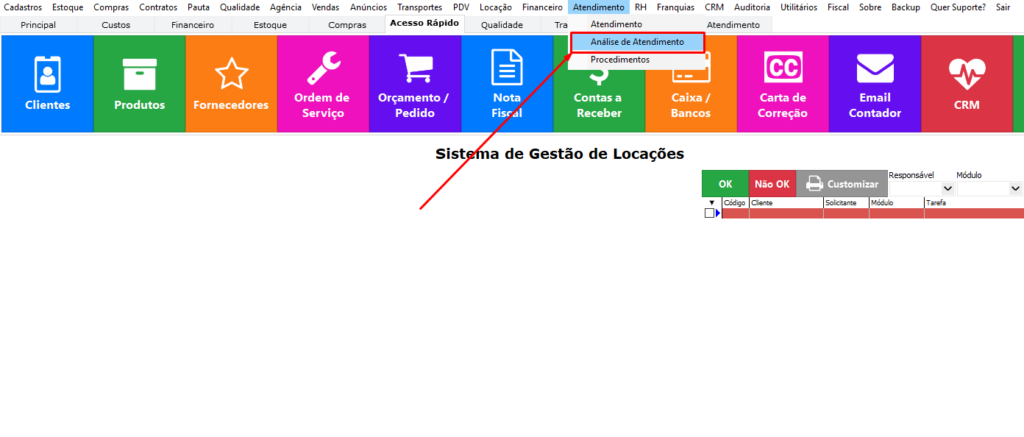
Task: Tick the checkbox in first grid row
Action: (709, 213)
